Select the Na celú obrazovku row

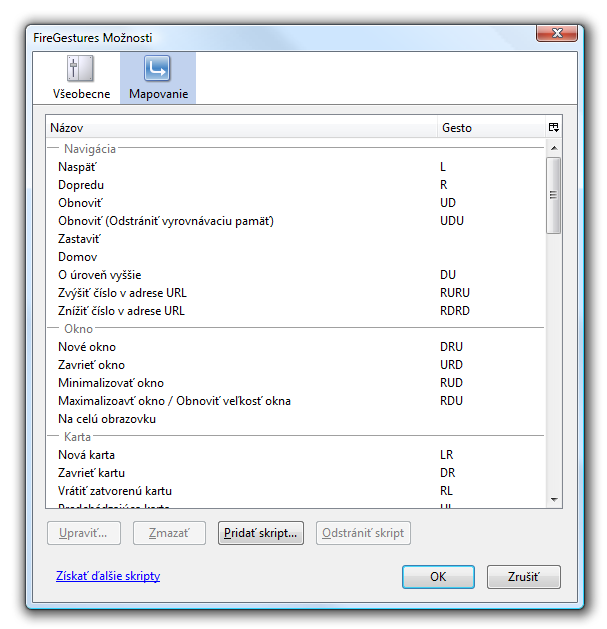pos(296,419)
